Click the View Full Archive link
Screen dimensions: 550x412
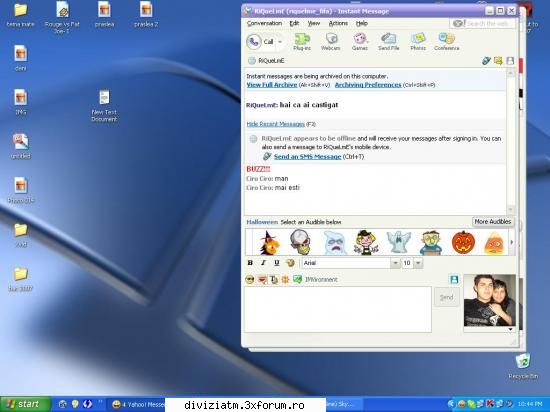pos(272,85)
